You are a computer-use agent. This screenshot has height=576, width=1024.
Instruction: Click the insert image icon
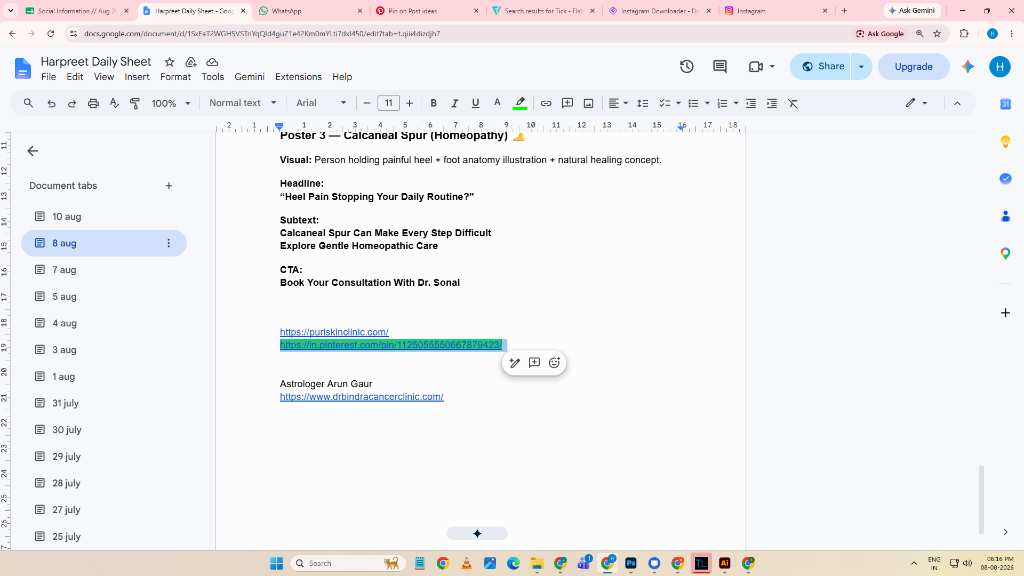[588, 103]
